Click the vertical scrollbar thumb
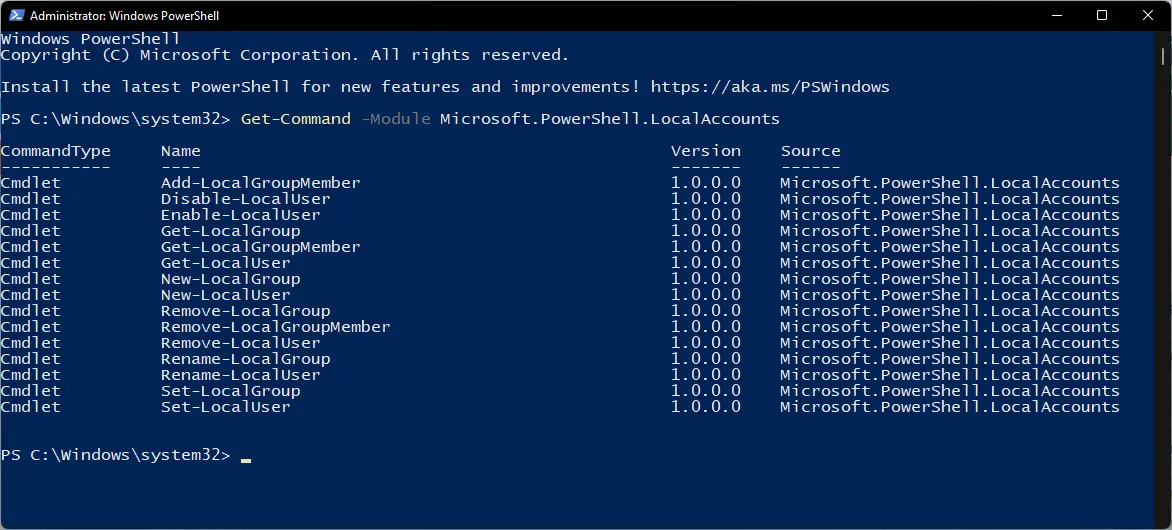Viewport: 1172px width, 530px height. (1164, 56)
